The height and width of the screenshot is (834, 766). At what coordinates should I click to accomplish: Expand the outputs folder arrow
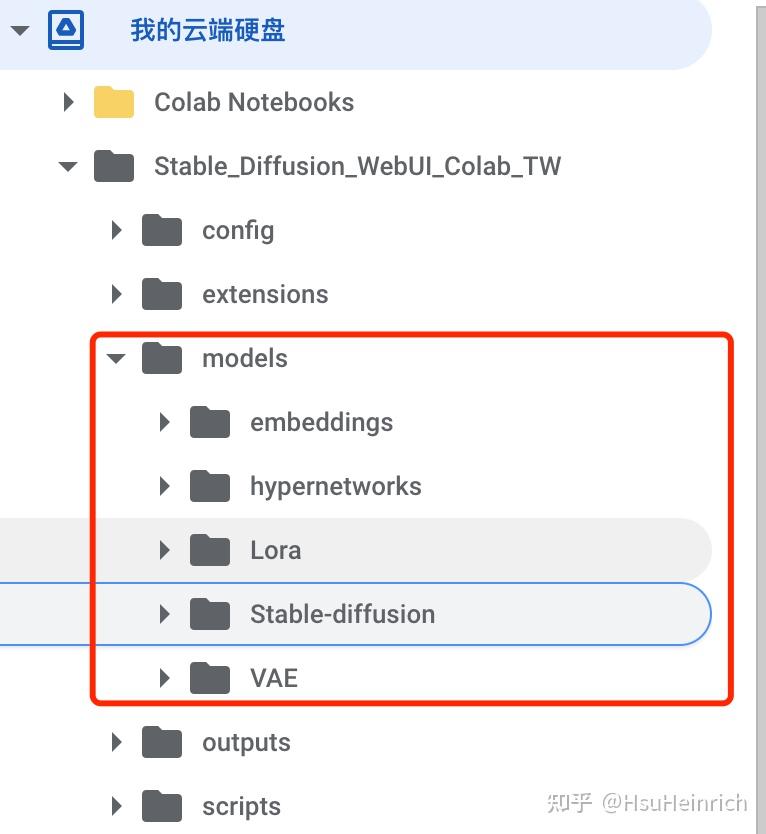click(116, 742)
